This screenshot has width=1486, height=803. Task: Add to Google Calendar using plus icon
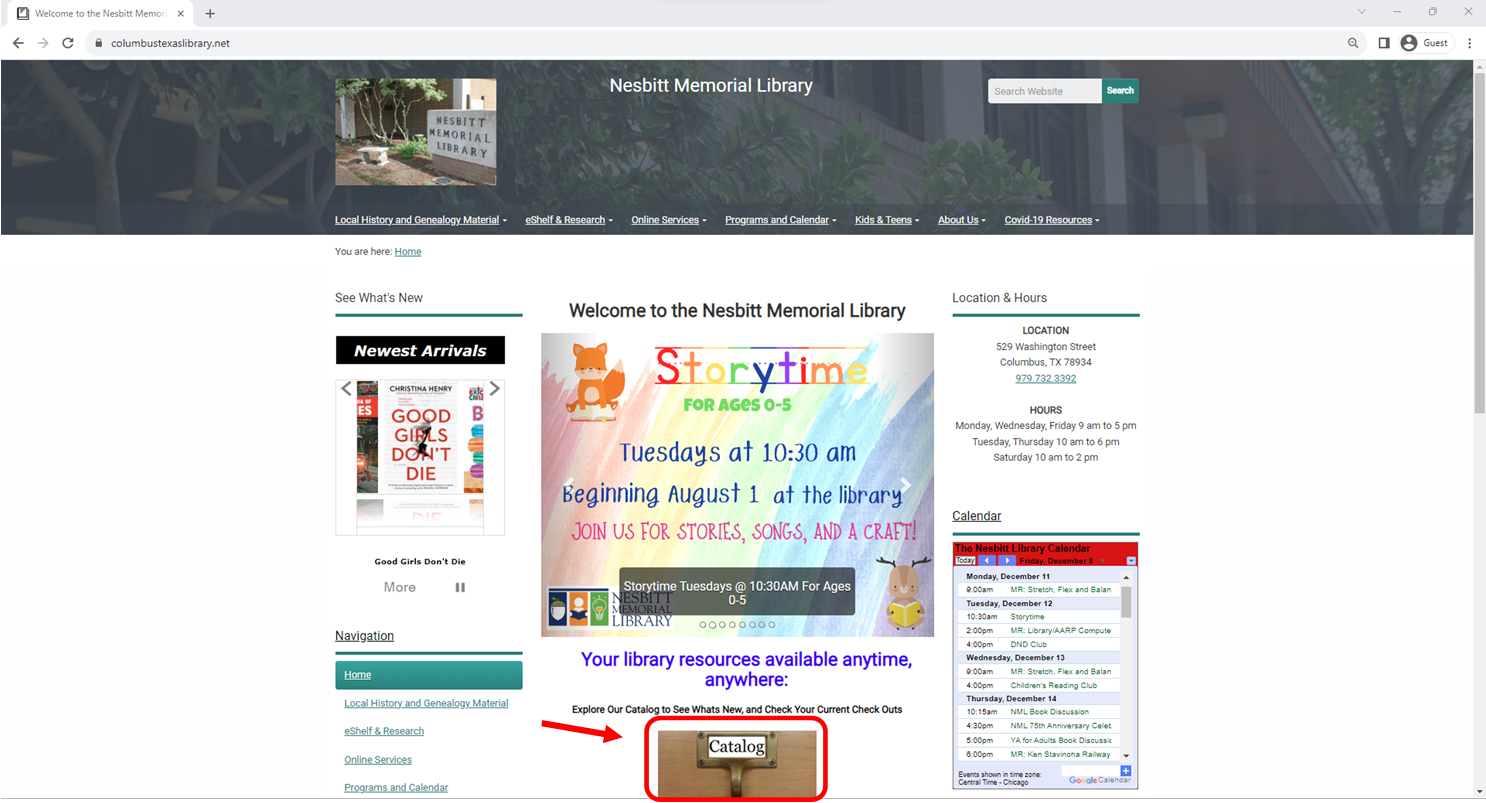tap(1126, 771)
